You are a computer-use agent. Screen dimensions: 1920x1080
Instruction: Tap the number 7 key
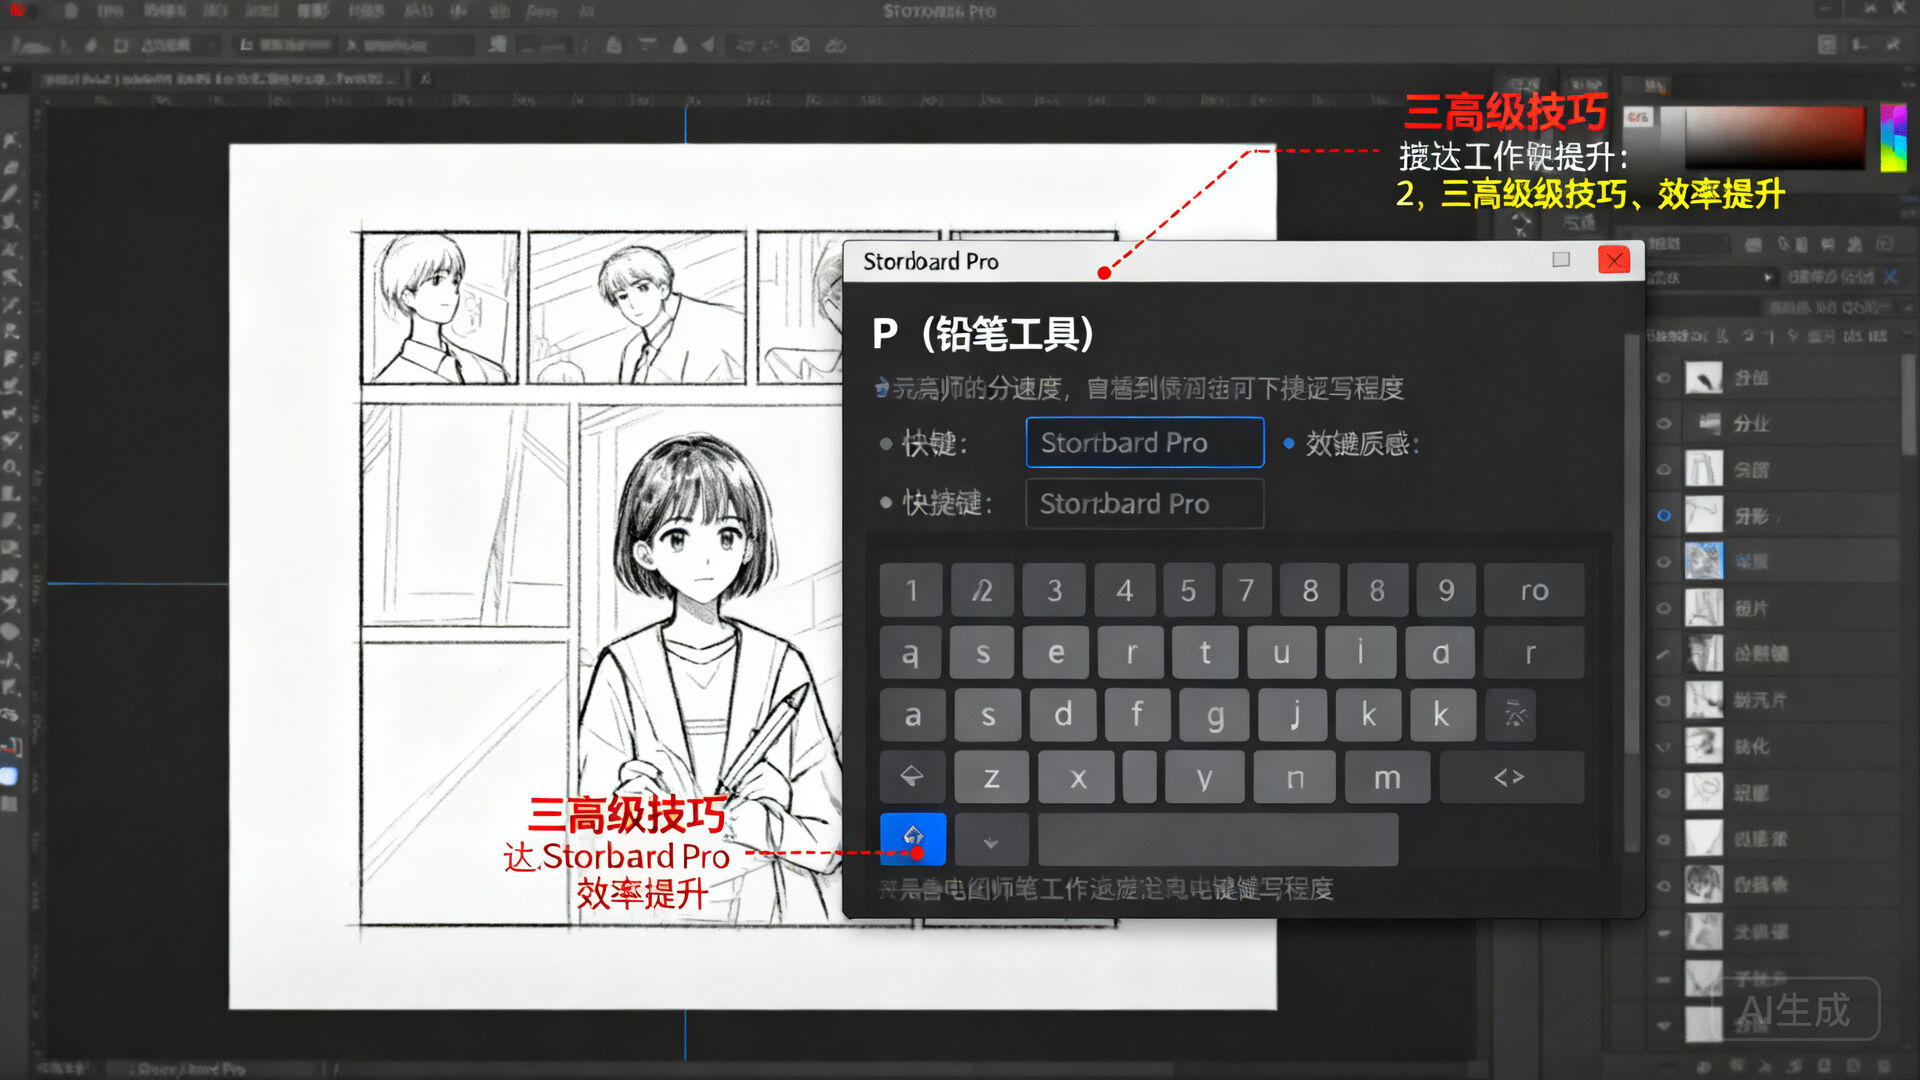click(x=1246, y=590)
